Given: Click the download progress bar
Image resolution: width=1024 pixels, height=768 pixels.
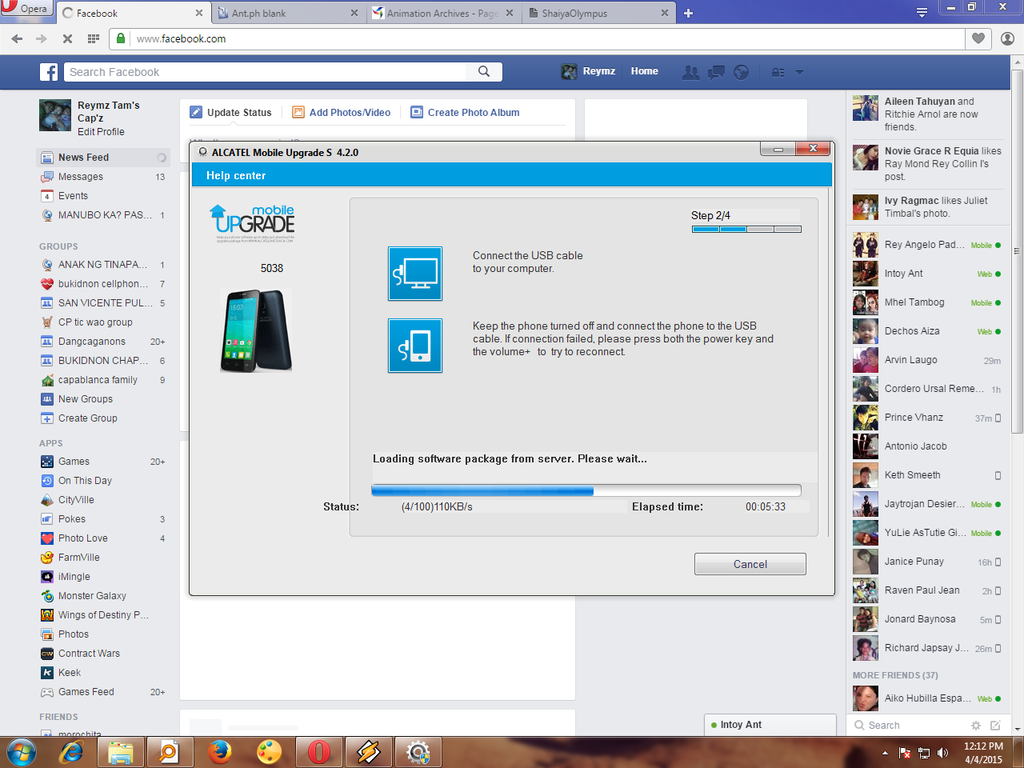Looking at the screenshot, I should click(x=586, y=490).
